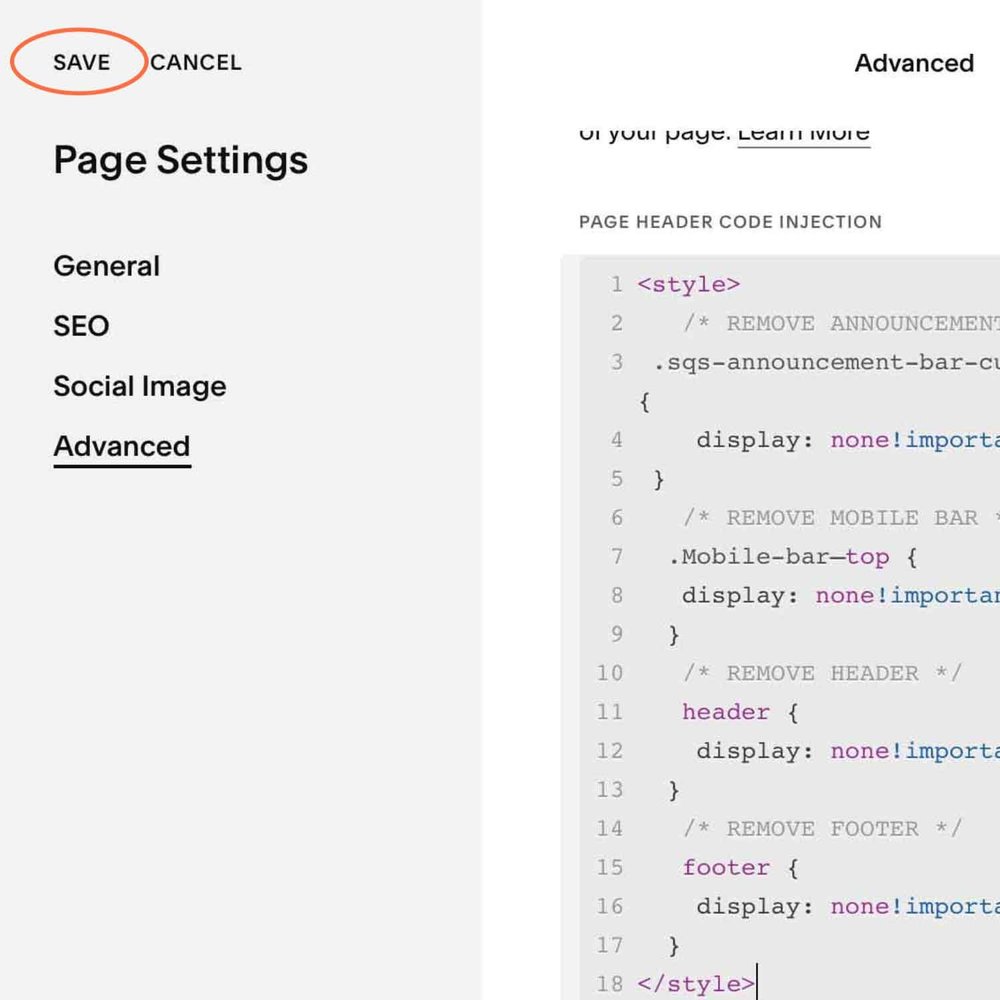Switch to the SEO settings tab
1000x1000 pixels.
click(x=80, y=326)
